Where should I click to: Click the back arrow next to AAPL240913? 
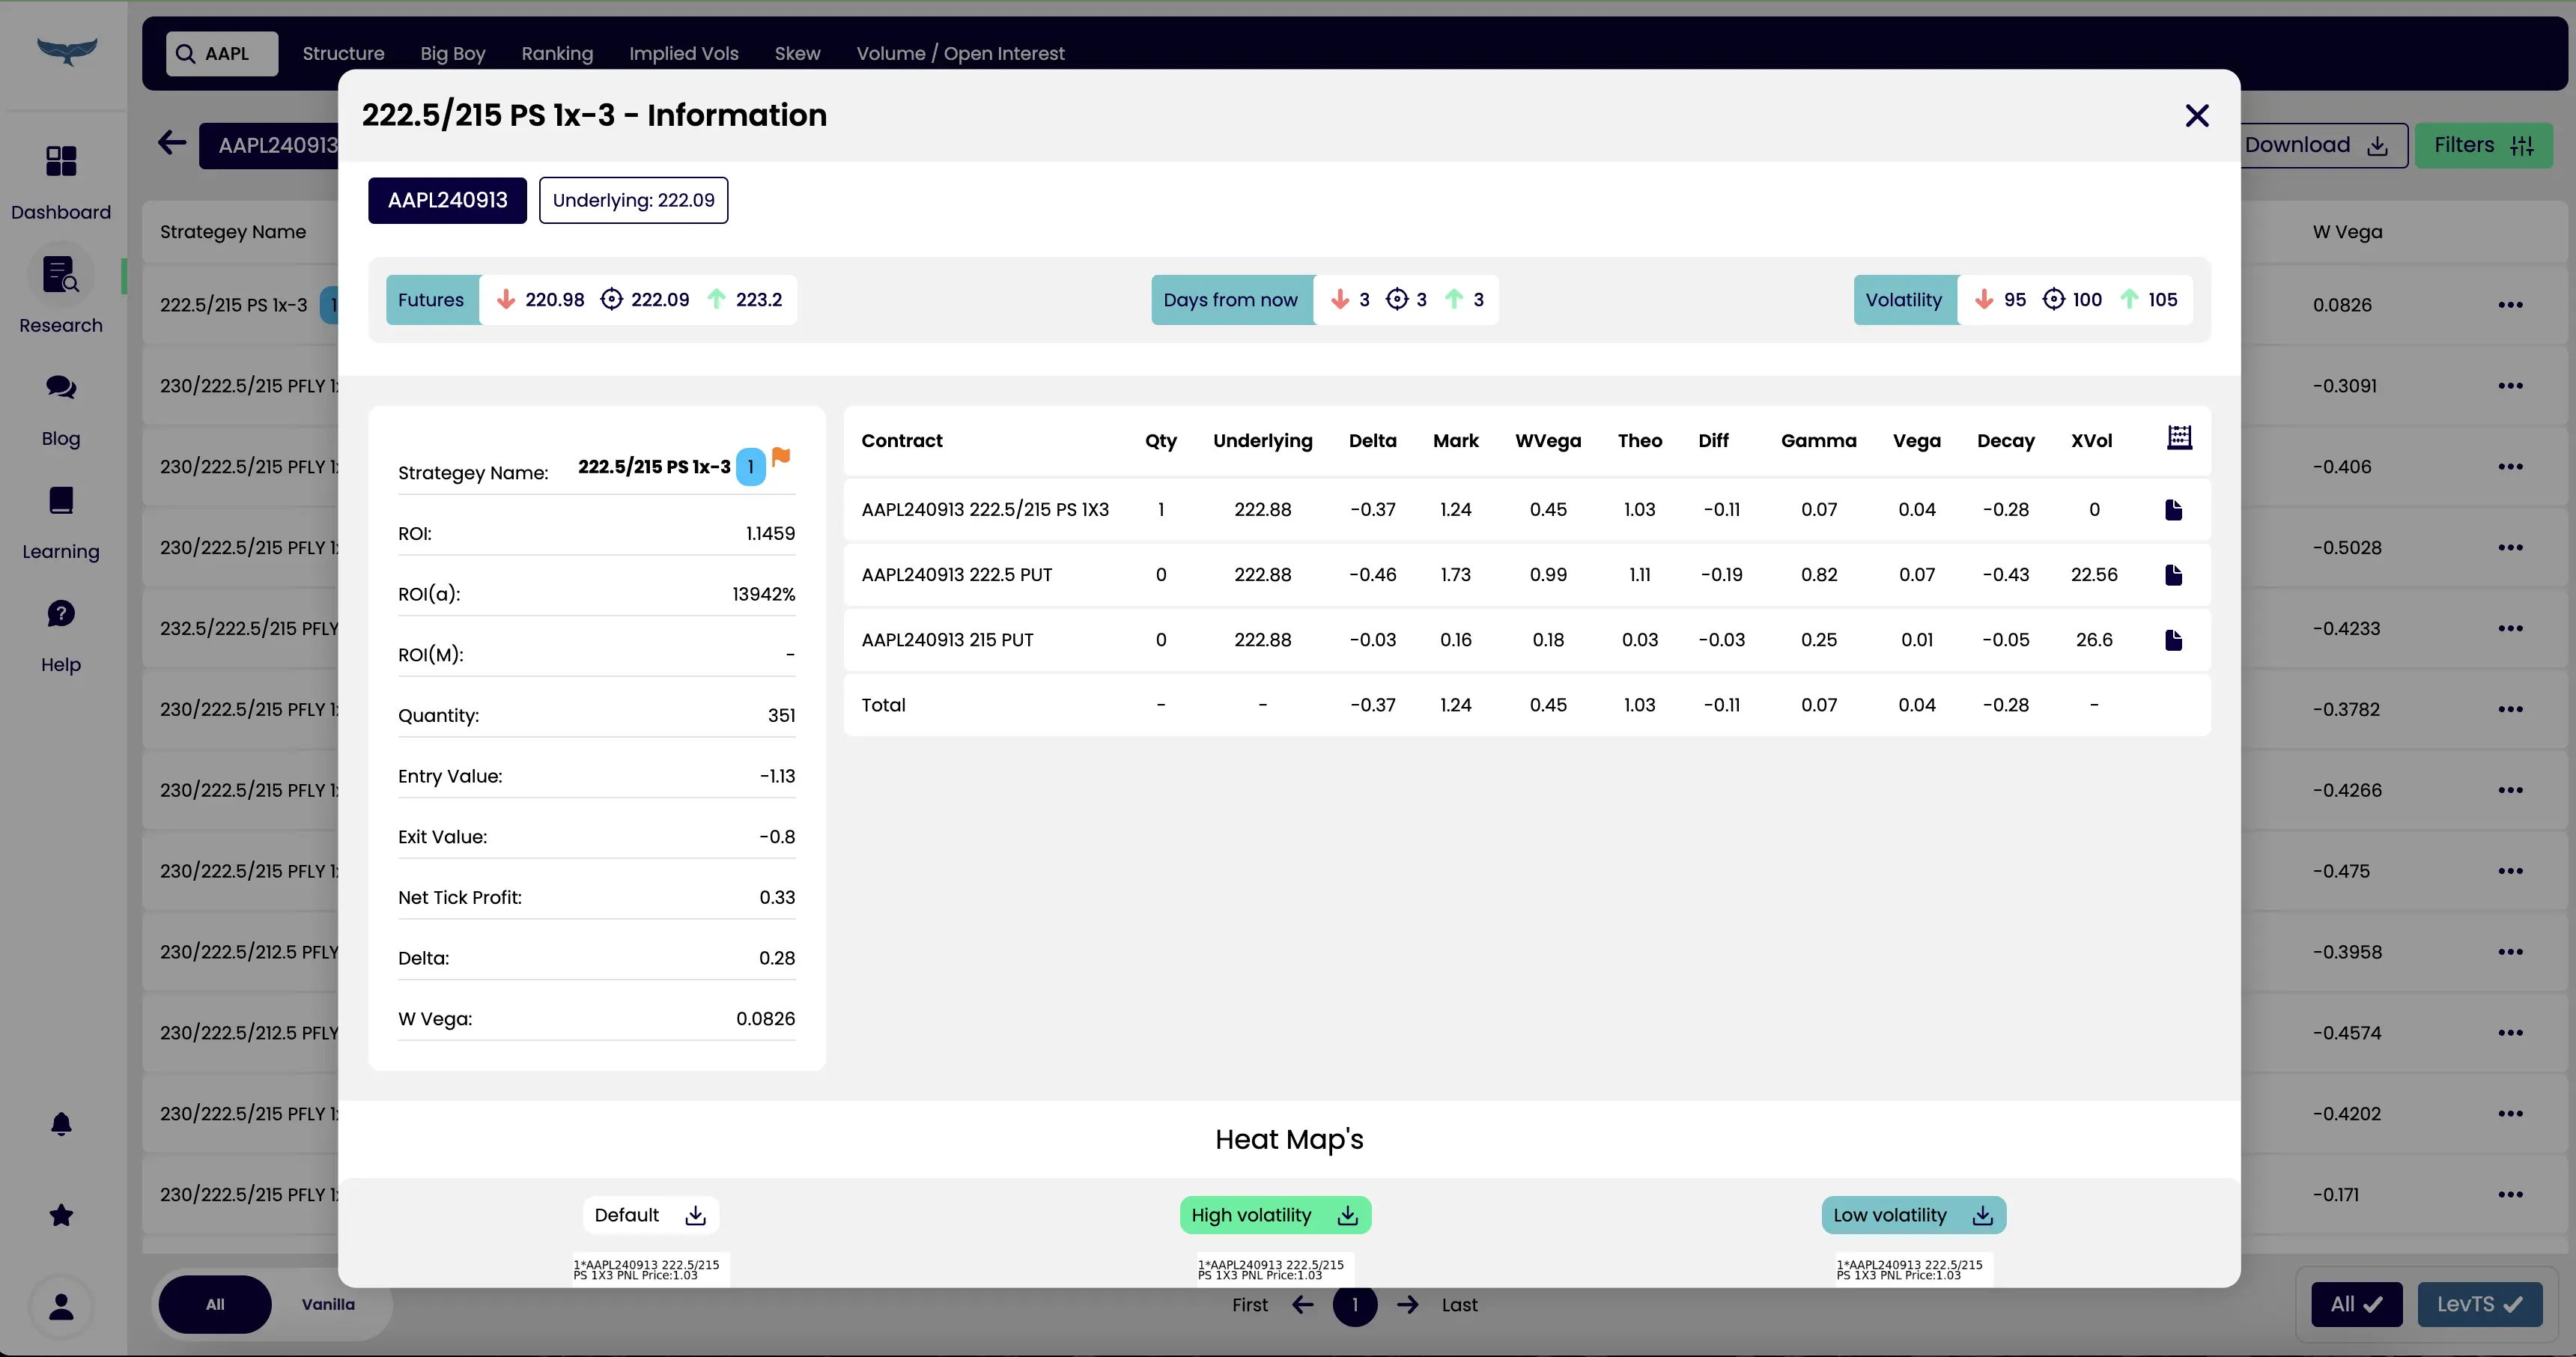(x=172, y=143)
